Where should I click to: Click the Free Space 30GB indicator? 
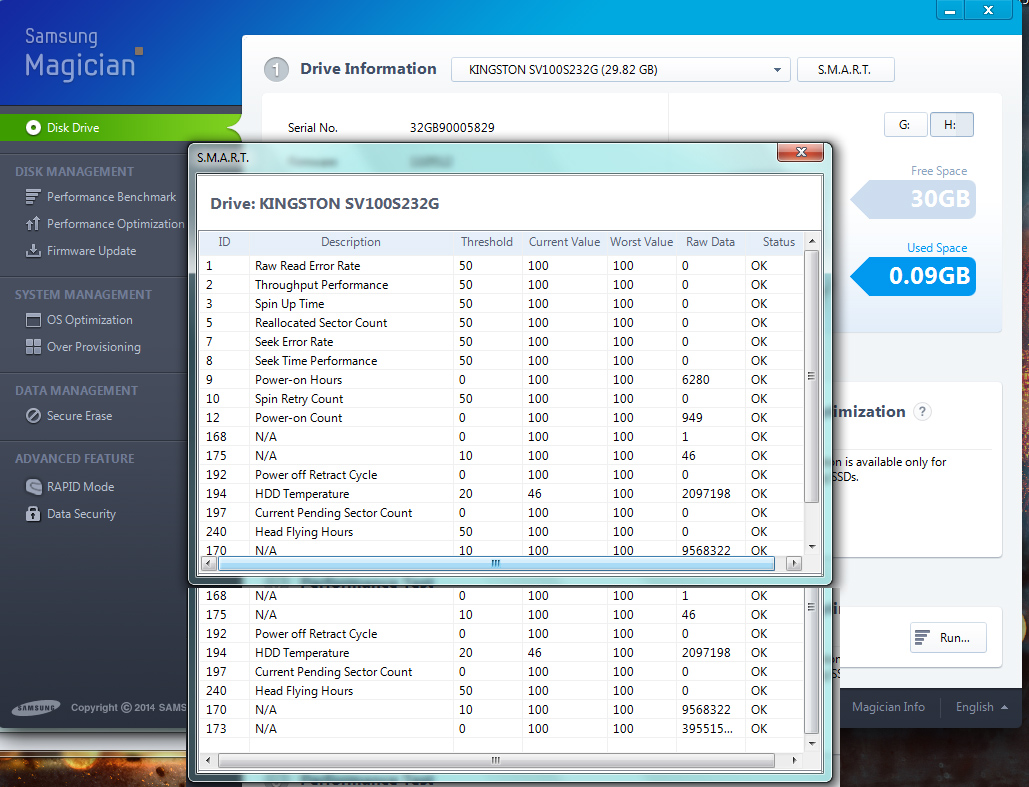point(914,199)
